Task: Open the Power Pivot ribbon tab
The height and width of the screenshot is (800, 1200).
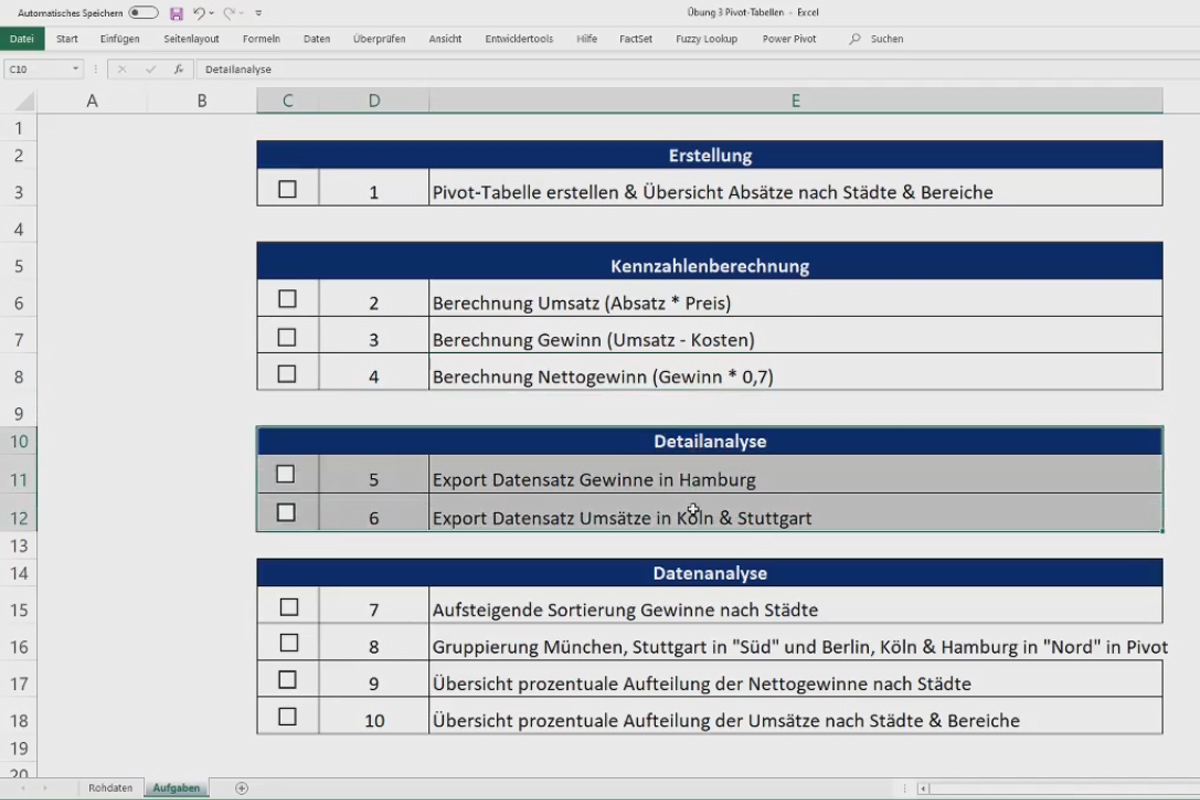Action: [789, 39]
